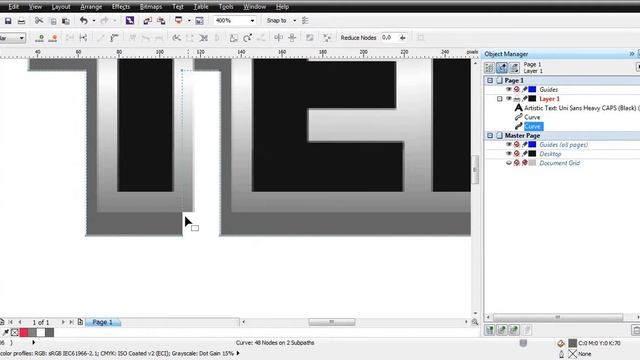Click the blue color swatch of Guides layer
640x360 pixels.
(x=532, y=89)
